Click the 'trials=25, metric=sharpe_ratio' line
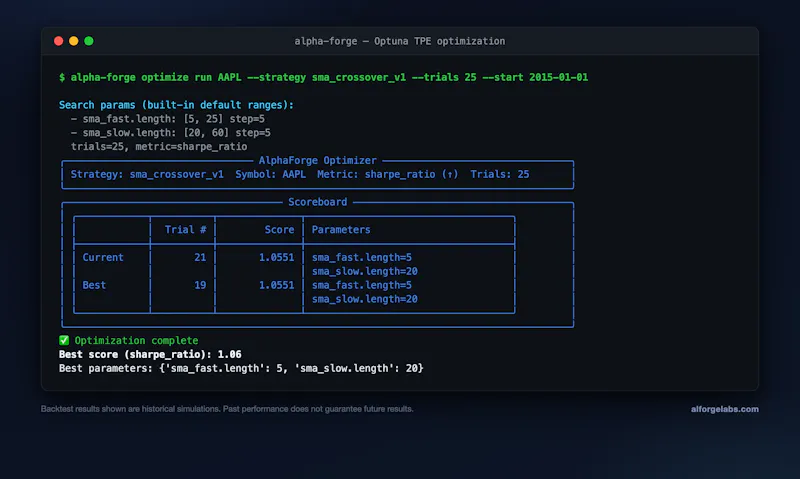The width and height of the screenshot is (800, 479). (x=159, y=146)
